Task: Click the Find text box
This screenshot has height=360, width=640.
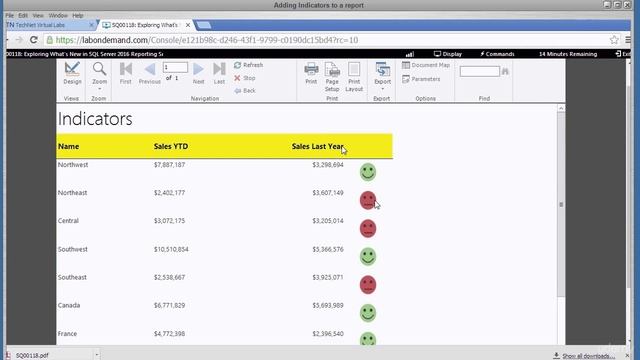Action: (479, 71)
